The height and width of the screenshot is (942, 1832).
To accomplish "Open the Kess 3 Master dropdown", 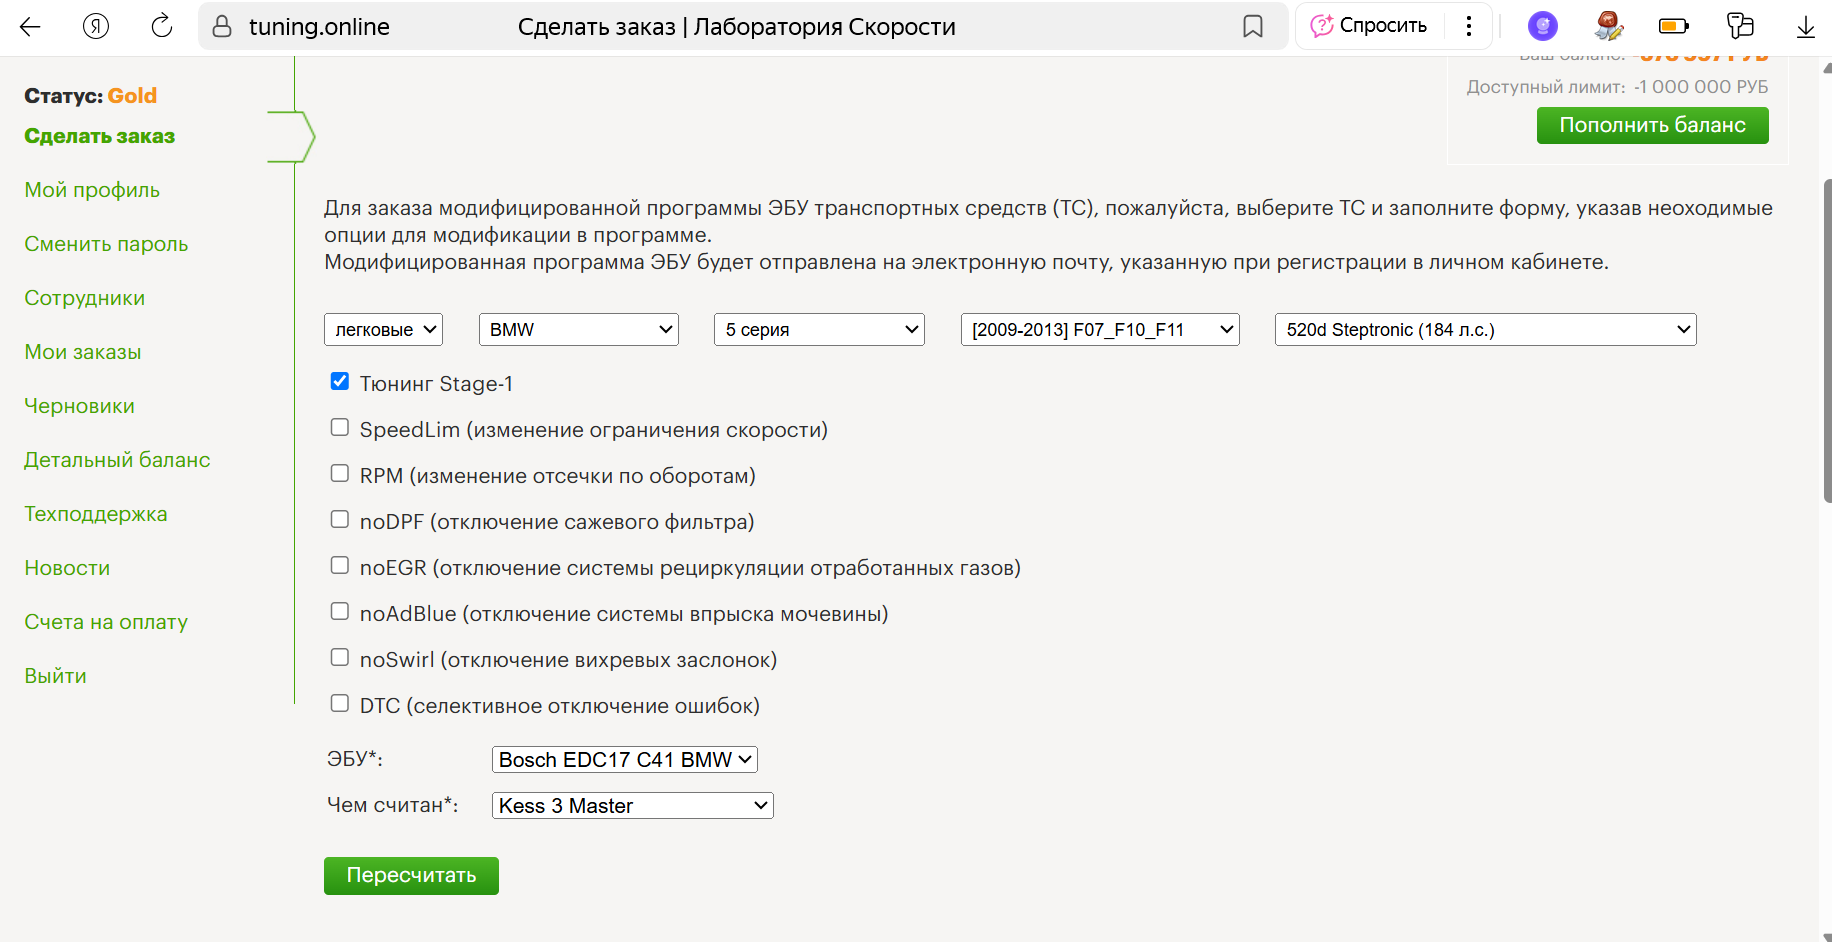I will pyautogui.click(x=632, y=806).
